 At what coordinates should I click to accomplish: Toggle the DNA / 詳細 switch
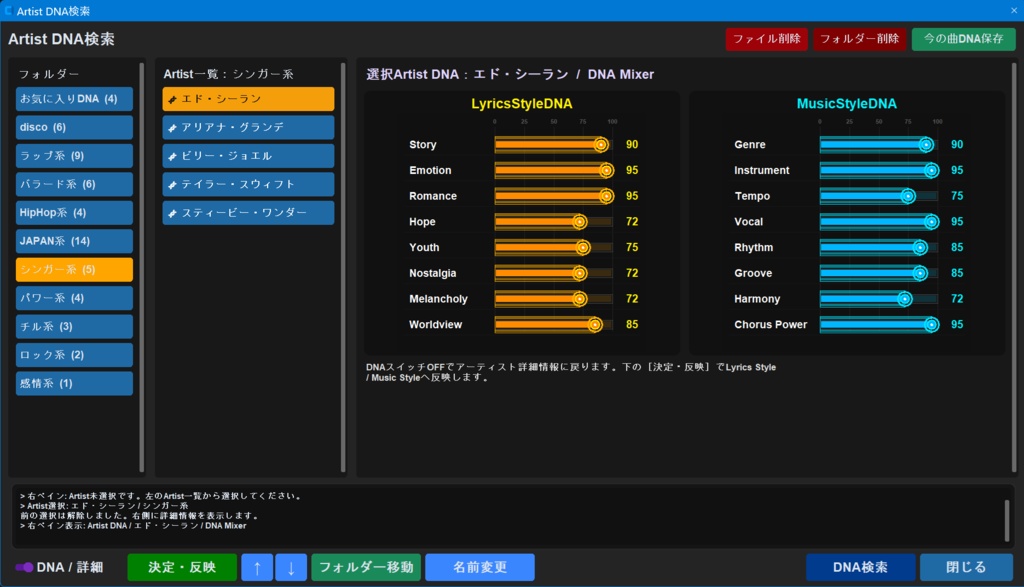click(24, 567)
